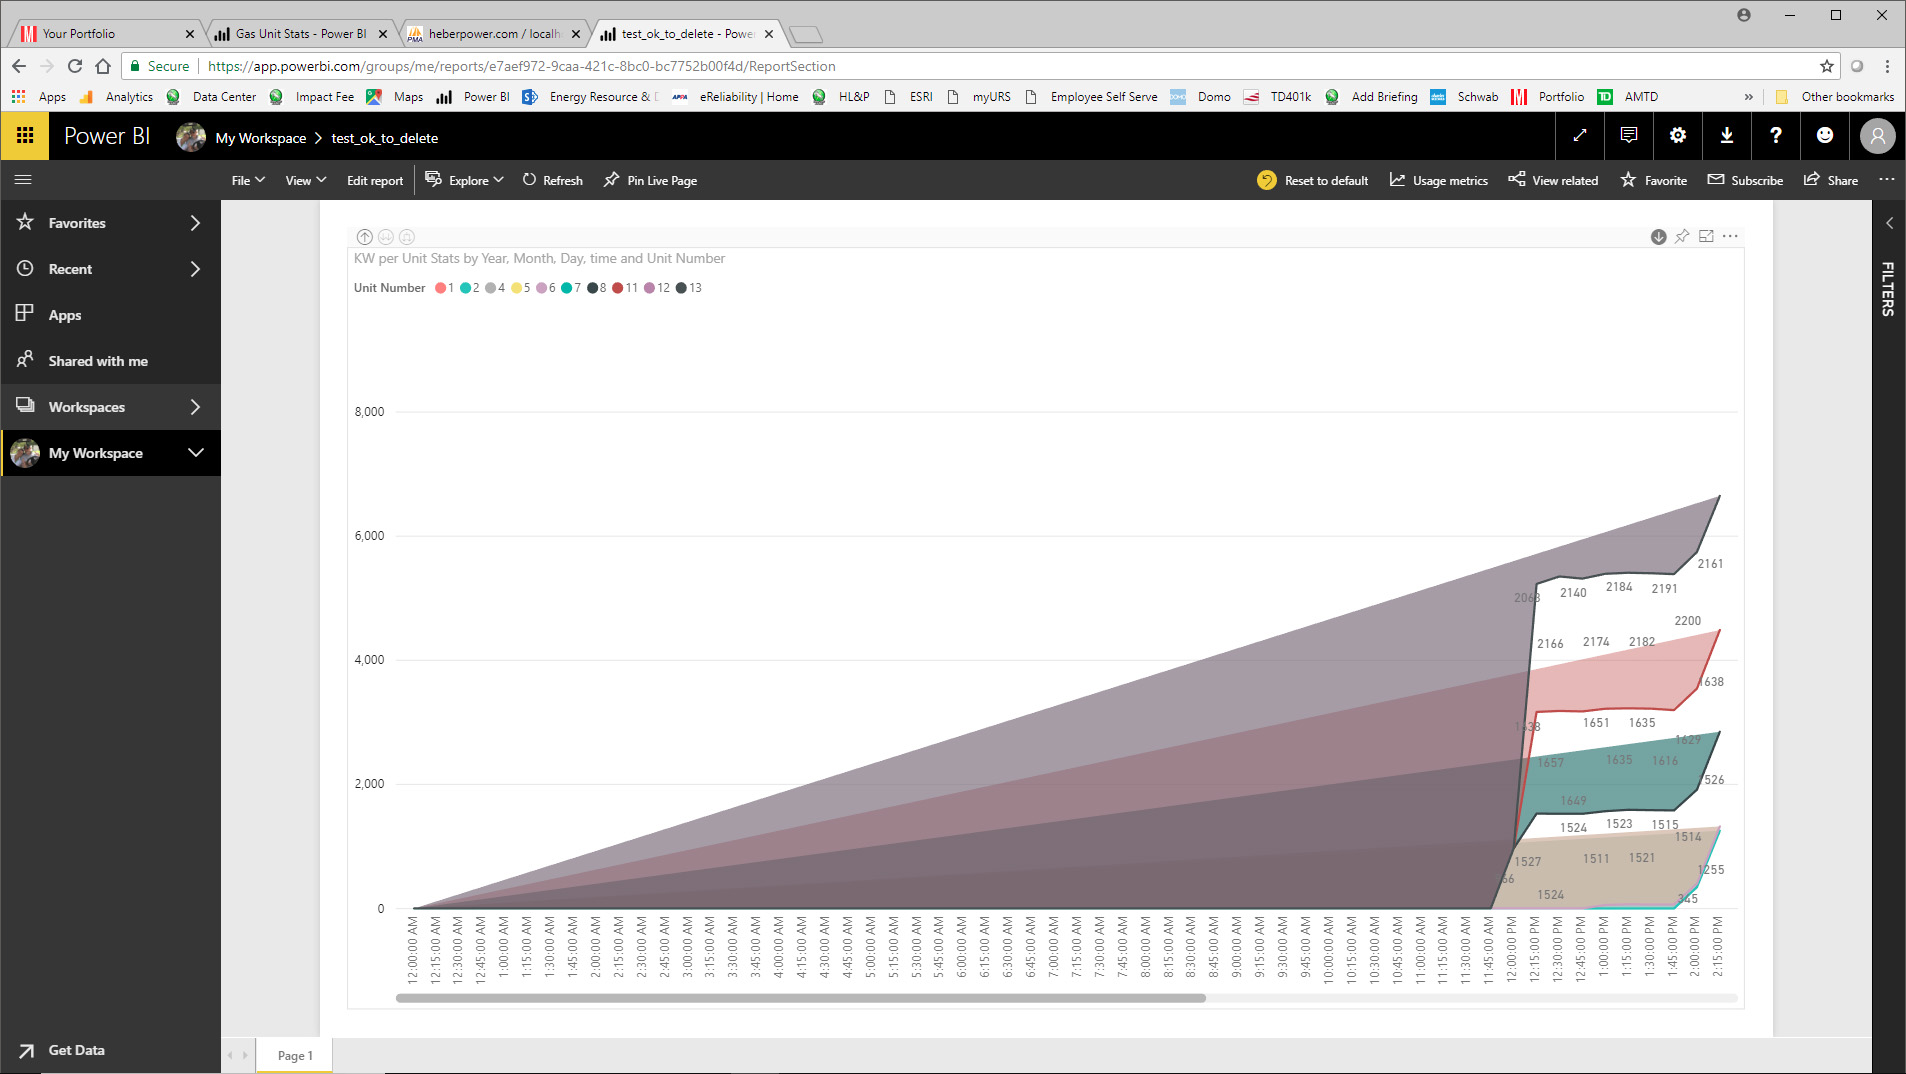Screen dimensions: 1906x1074
Task: Click the drill up arrow on the chart
Action: (365, 237)
